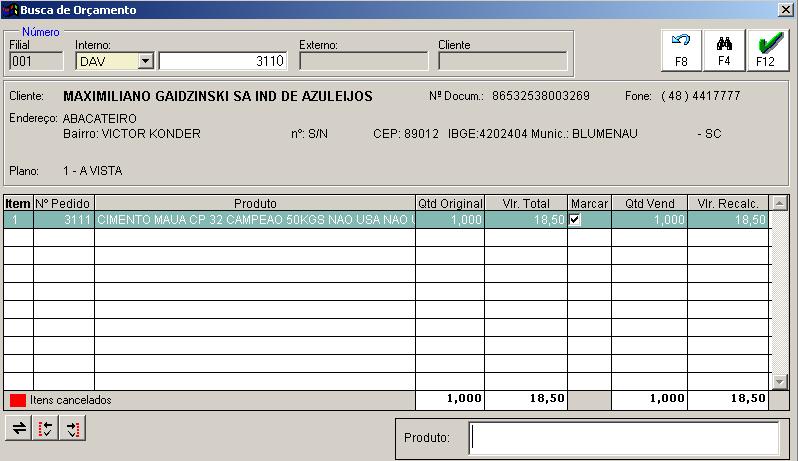Viewport: 798px width, 461px height.
Task: Select the CIMENTO MAUA product row
Action: [x=254, y=220]
